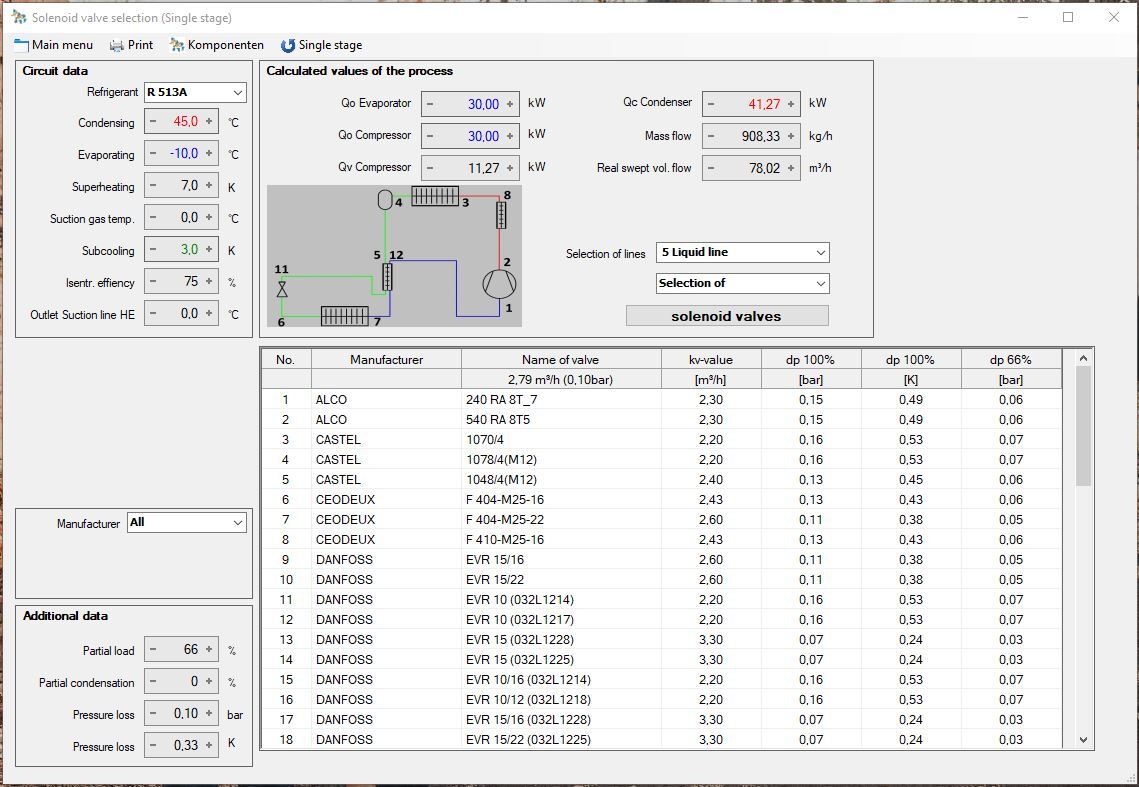Increase Pressure loss in bar with plus
This screenshot has height=787, width=1139.
coord(209,714)
